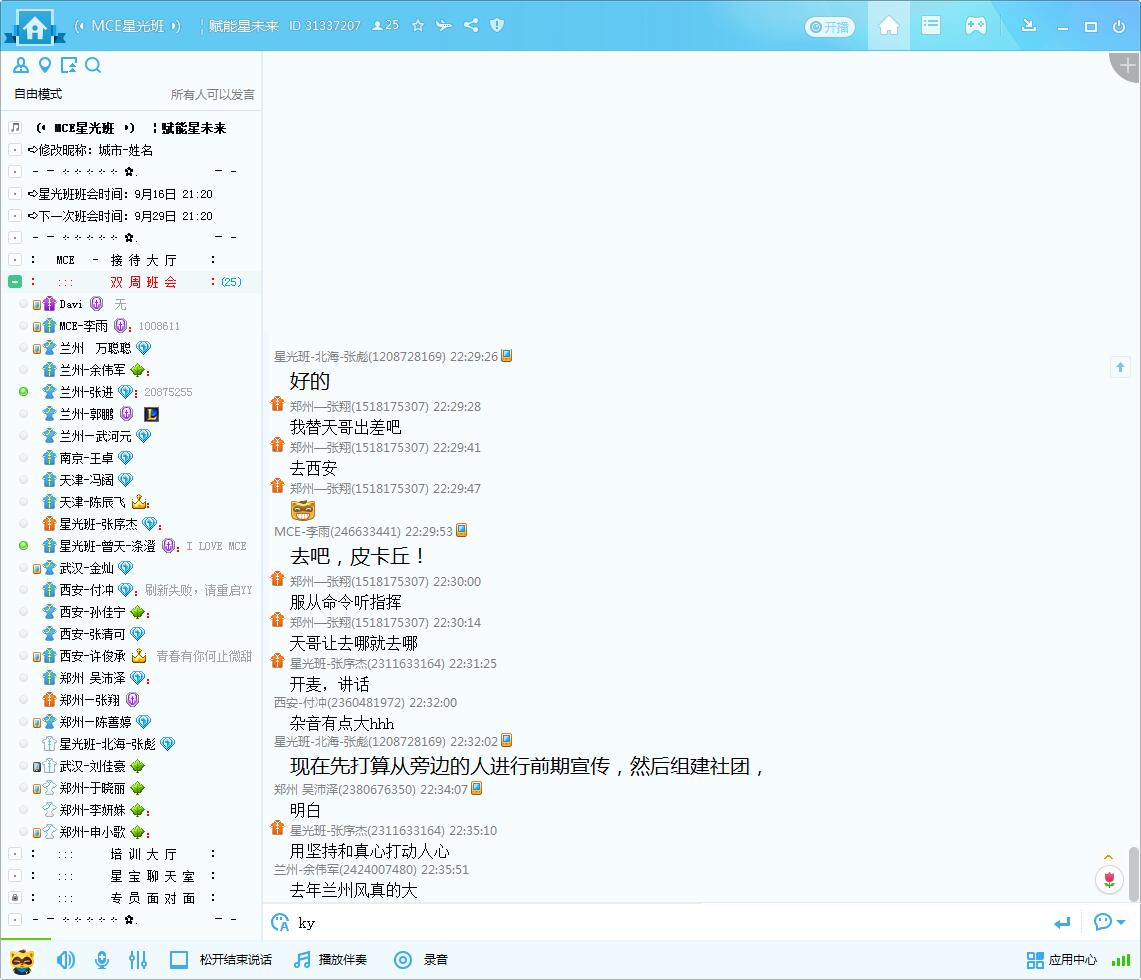1141x980 pixels.
Task: Open the list panel tab icon
Action: 931,25
